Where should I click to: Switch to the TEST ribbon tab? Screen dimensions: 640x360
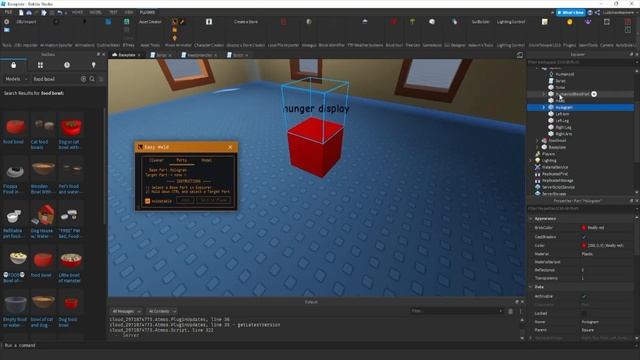[113, 13]
